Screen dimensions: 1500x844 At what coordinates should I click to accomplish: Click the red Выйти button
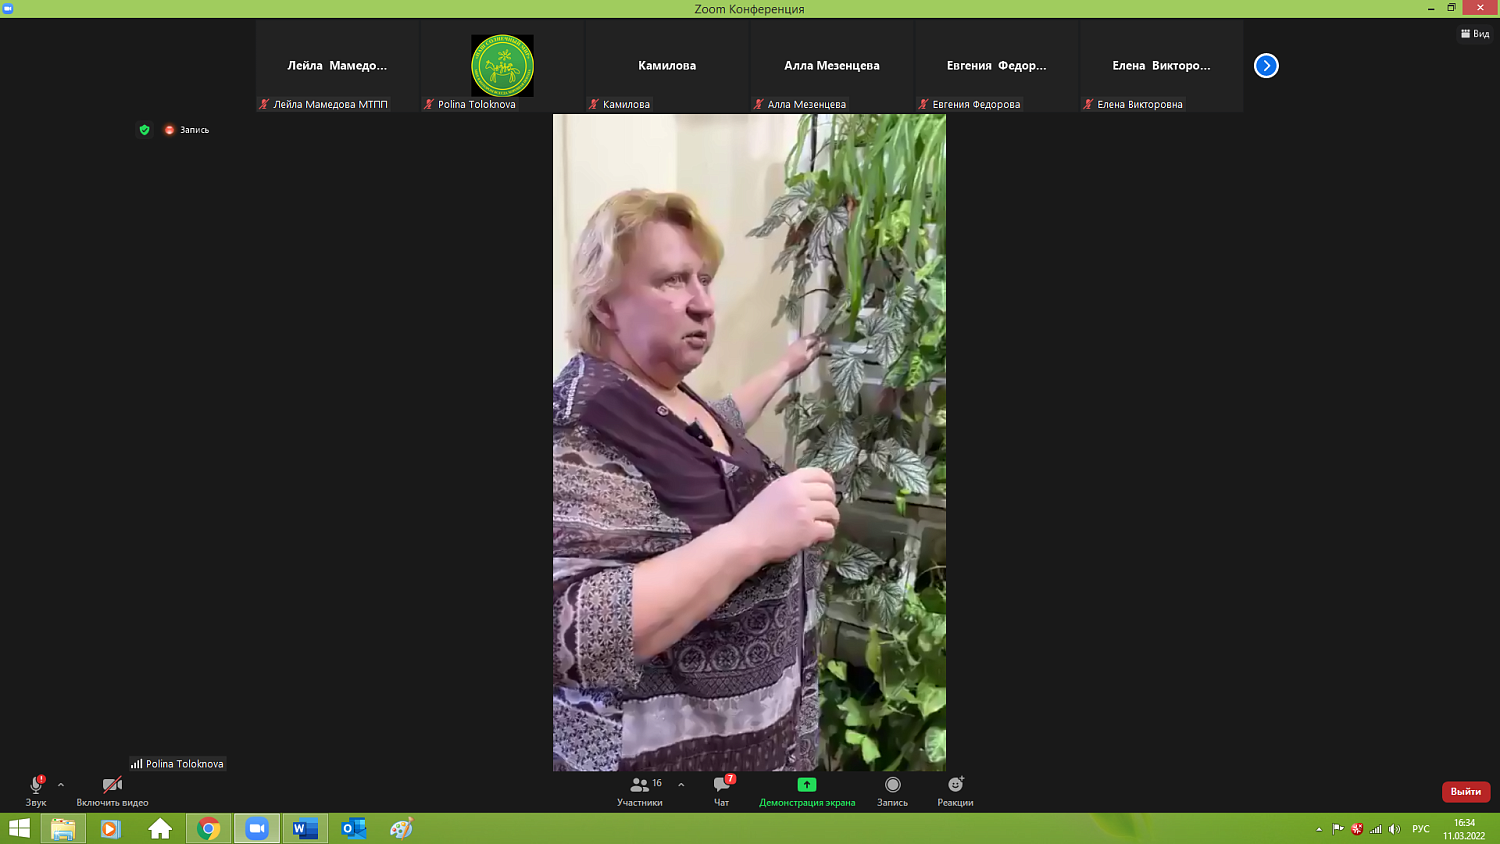click(x=1466, y=791)
